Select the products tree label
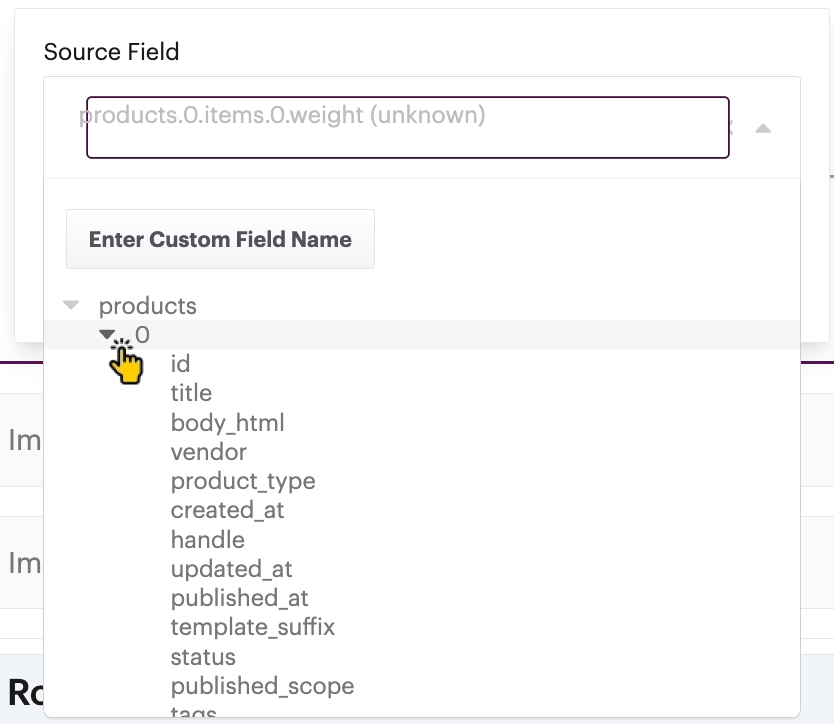Image resolution: width=834 pixels, height=724 pixels. click(x=148, y=306)
